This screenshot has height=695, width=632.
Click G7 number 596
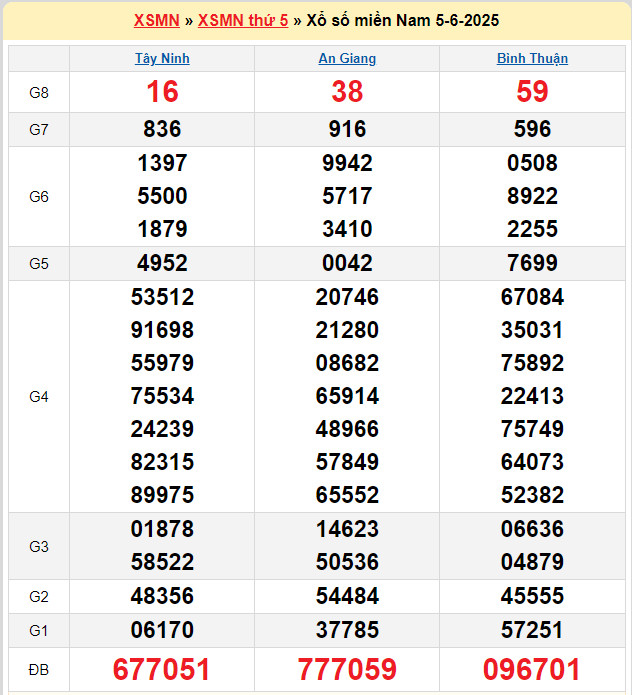(532, 129)
